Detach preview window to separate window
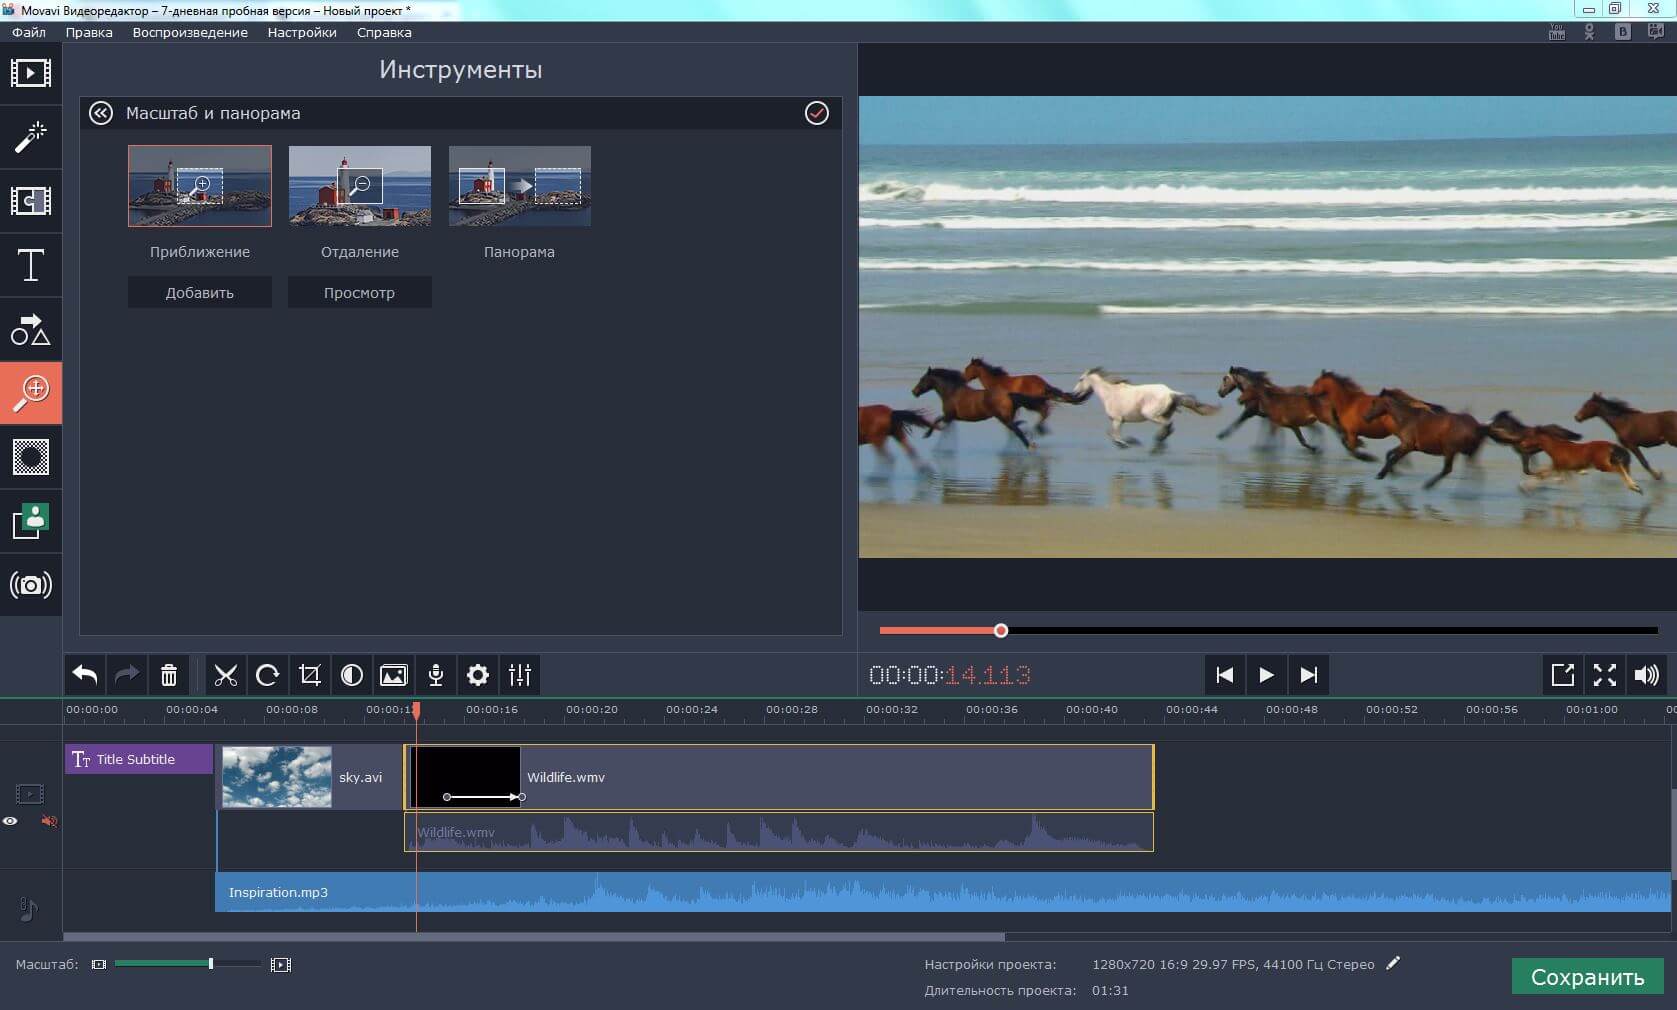Screen dimensions: 1677x1010 tap(1562, 675)
